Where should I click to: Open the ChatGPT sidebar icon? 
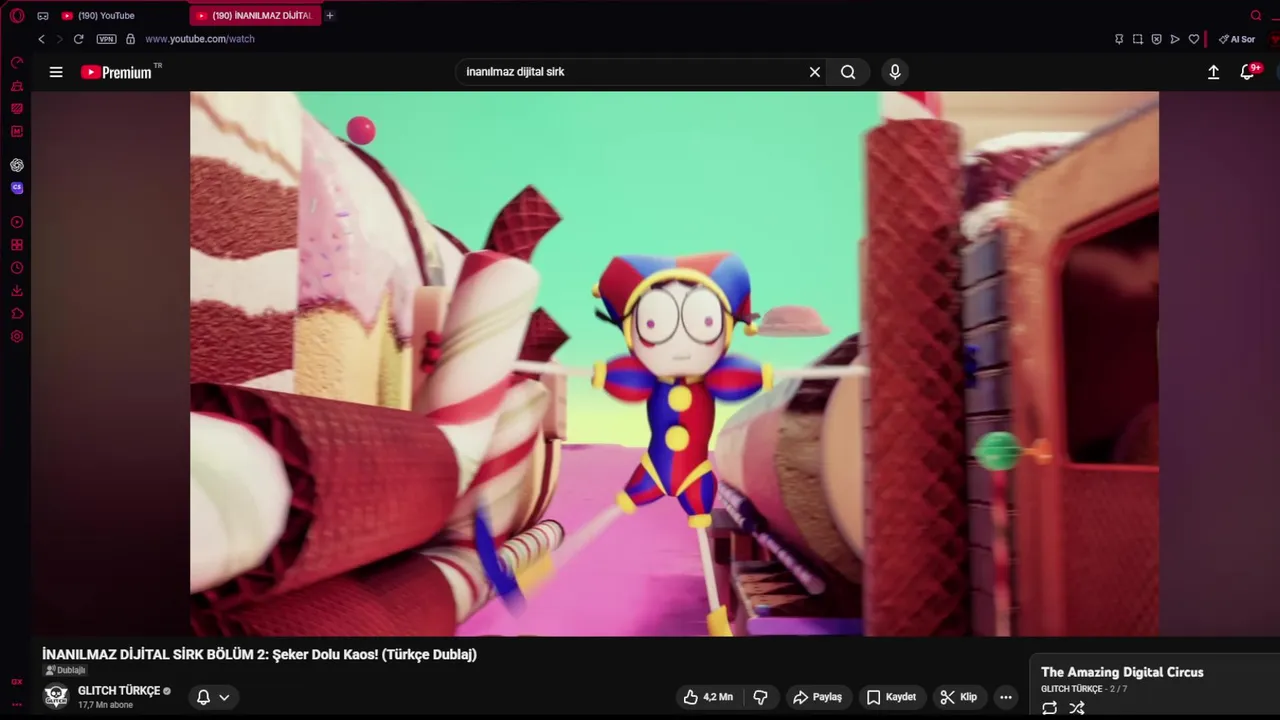tap(17, 165)
